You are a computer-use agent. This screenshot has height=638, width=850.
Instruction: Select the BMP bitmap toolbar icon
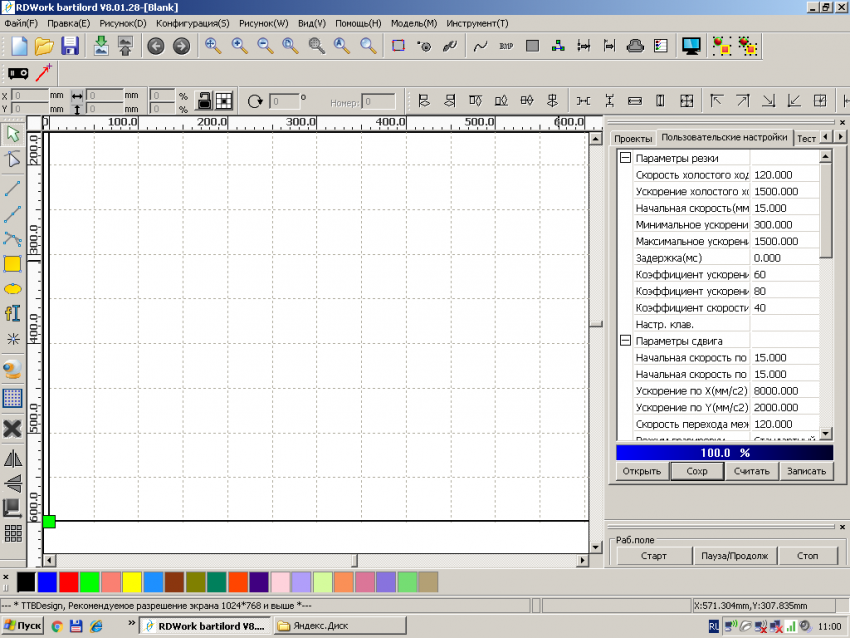pyautogui.click(x=506, y=45)
